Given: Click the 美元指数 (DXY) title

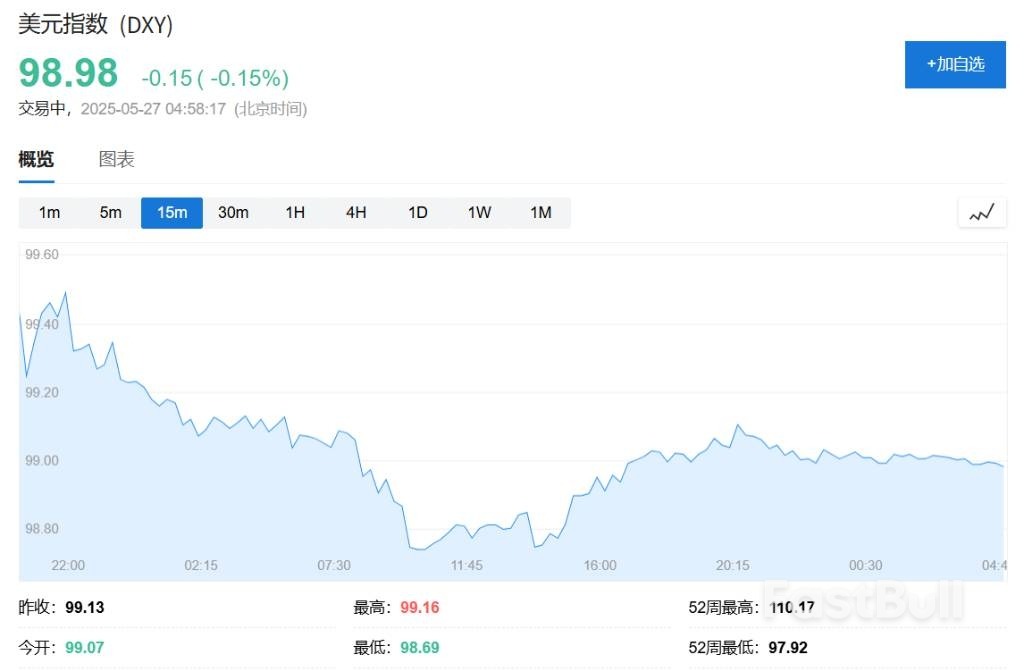Looking at the screenshot, I should click(96, 25).
